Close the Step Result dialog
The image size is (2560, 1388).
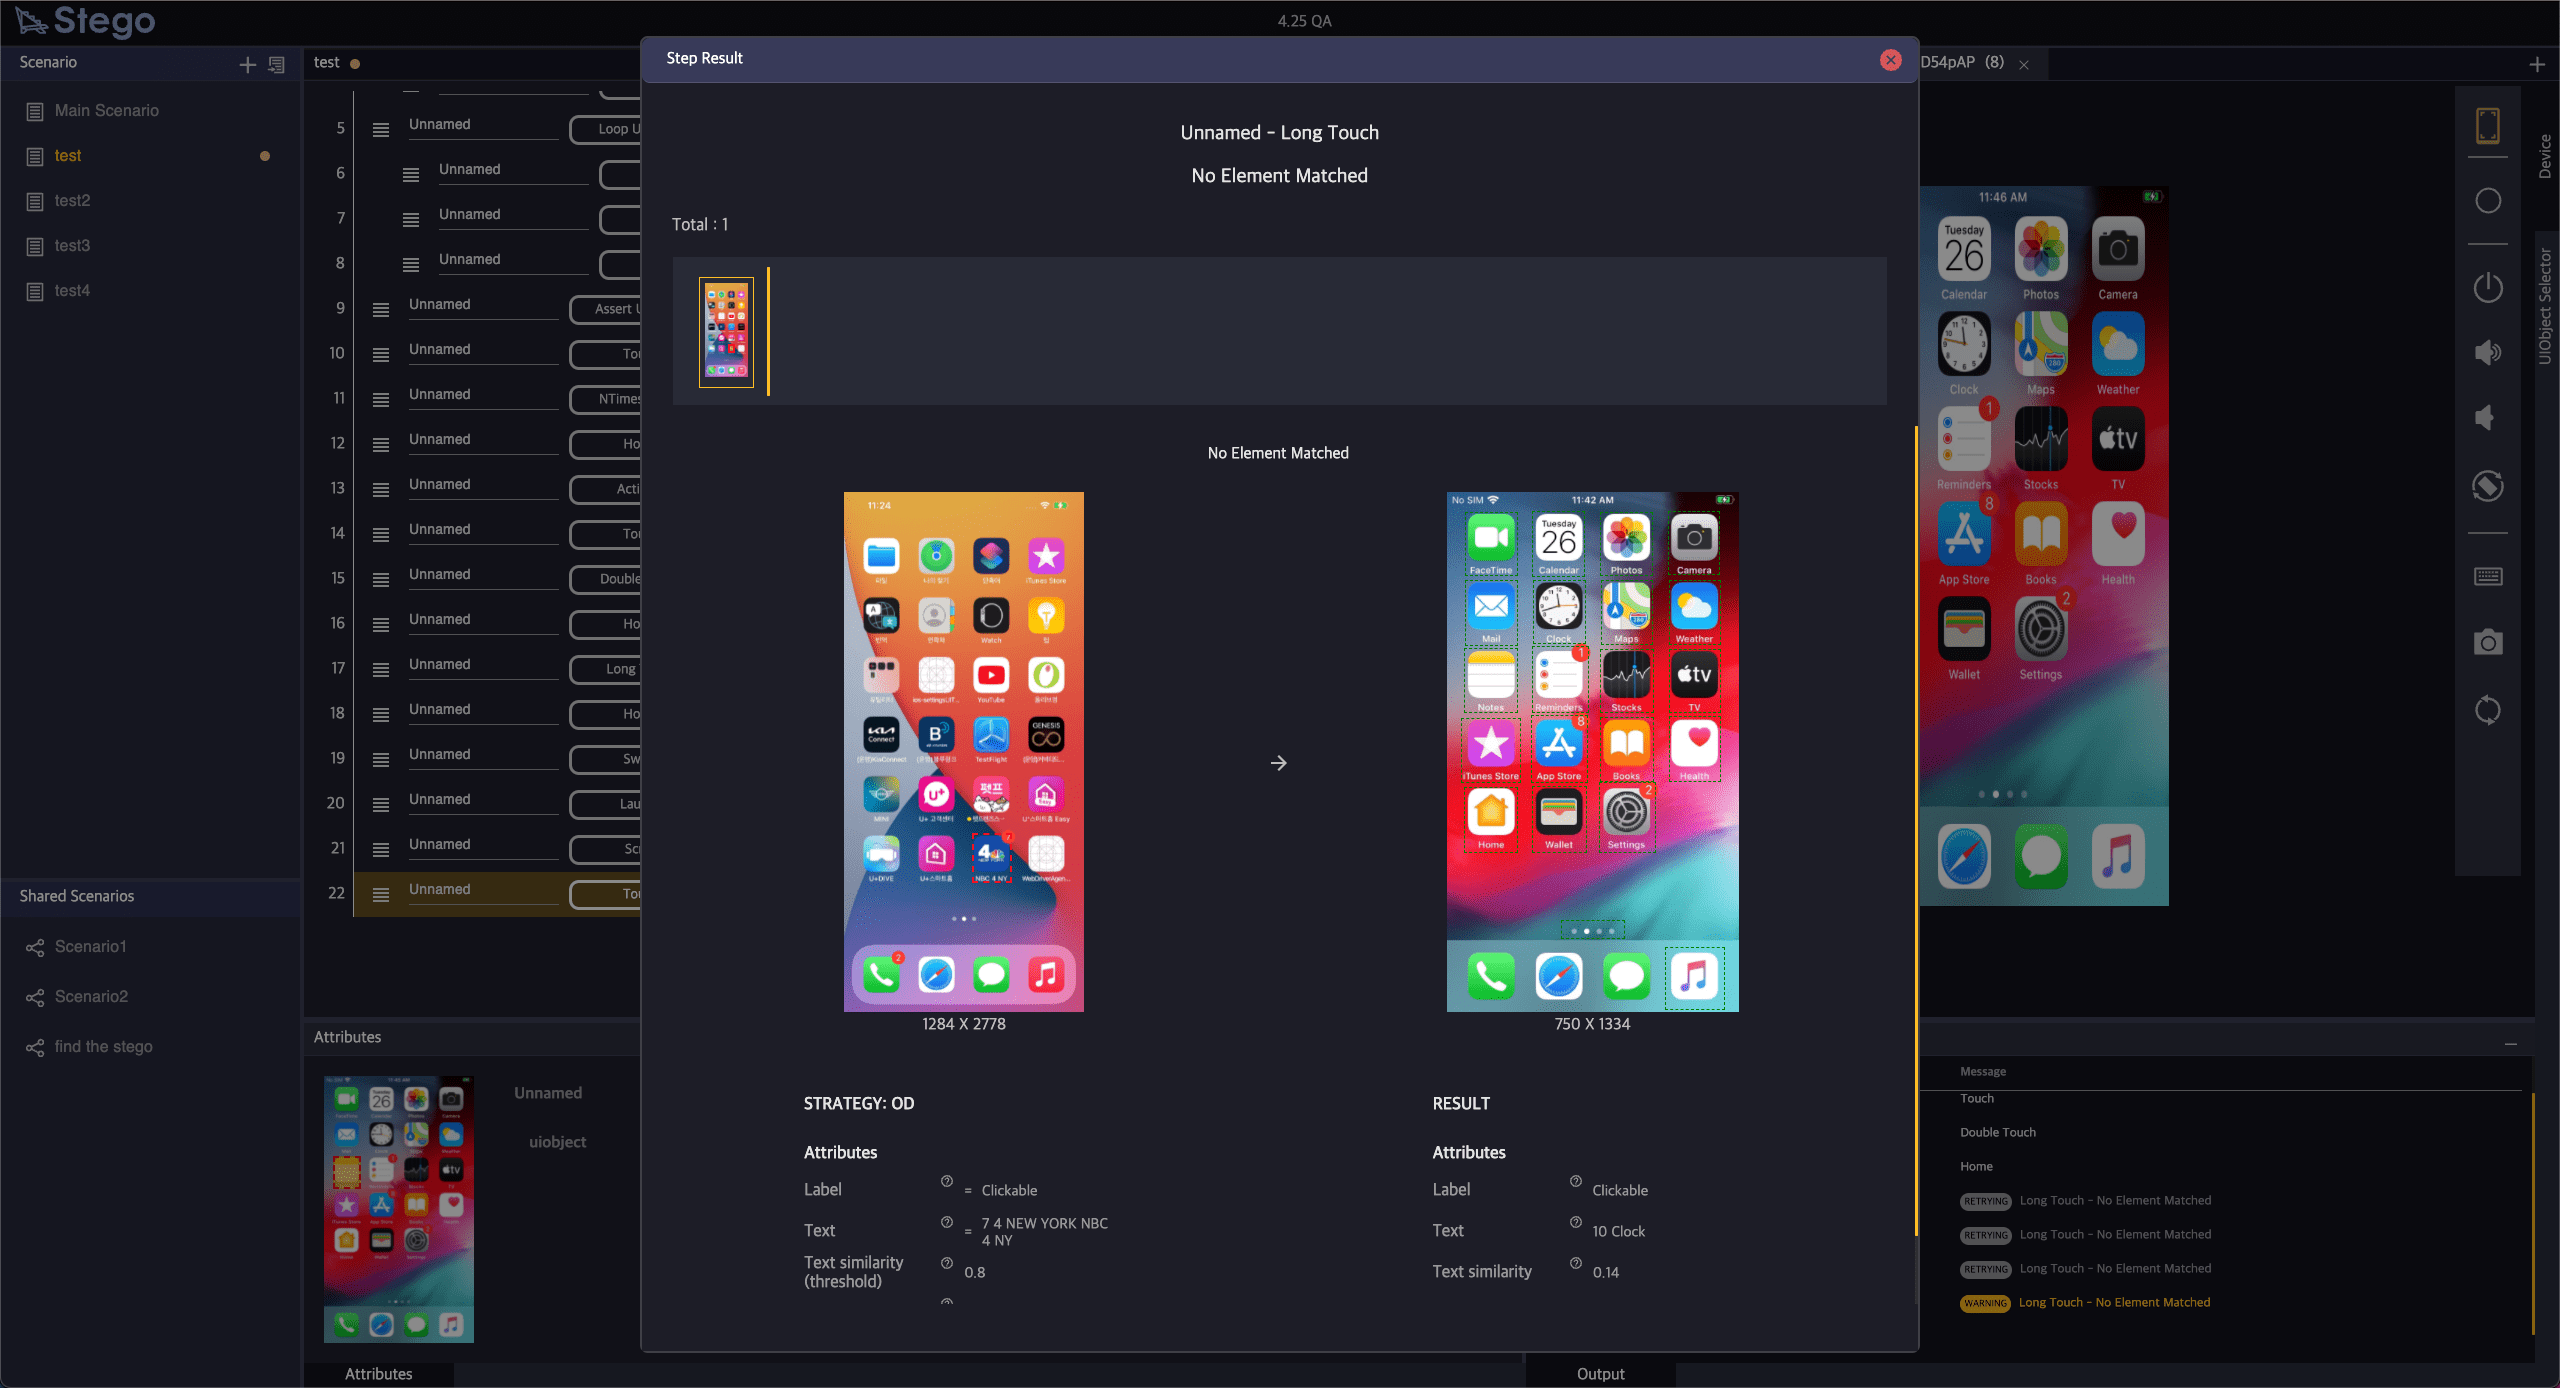point(1890,60)
